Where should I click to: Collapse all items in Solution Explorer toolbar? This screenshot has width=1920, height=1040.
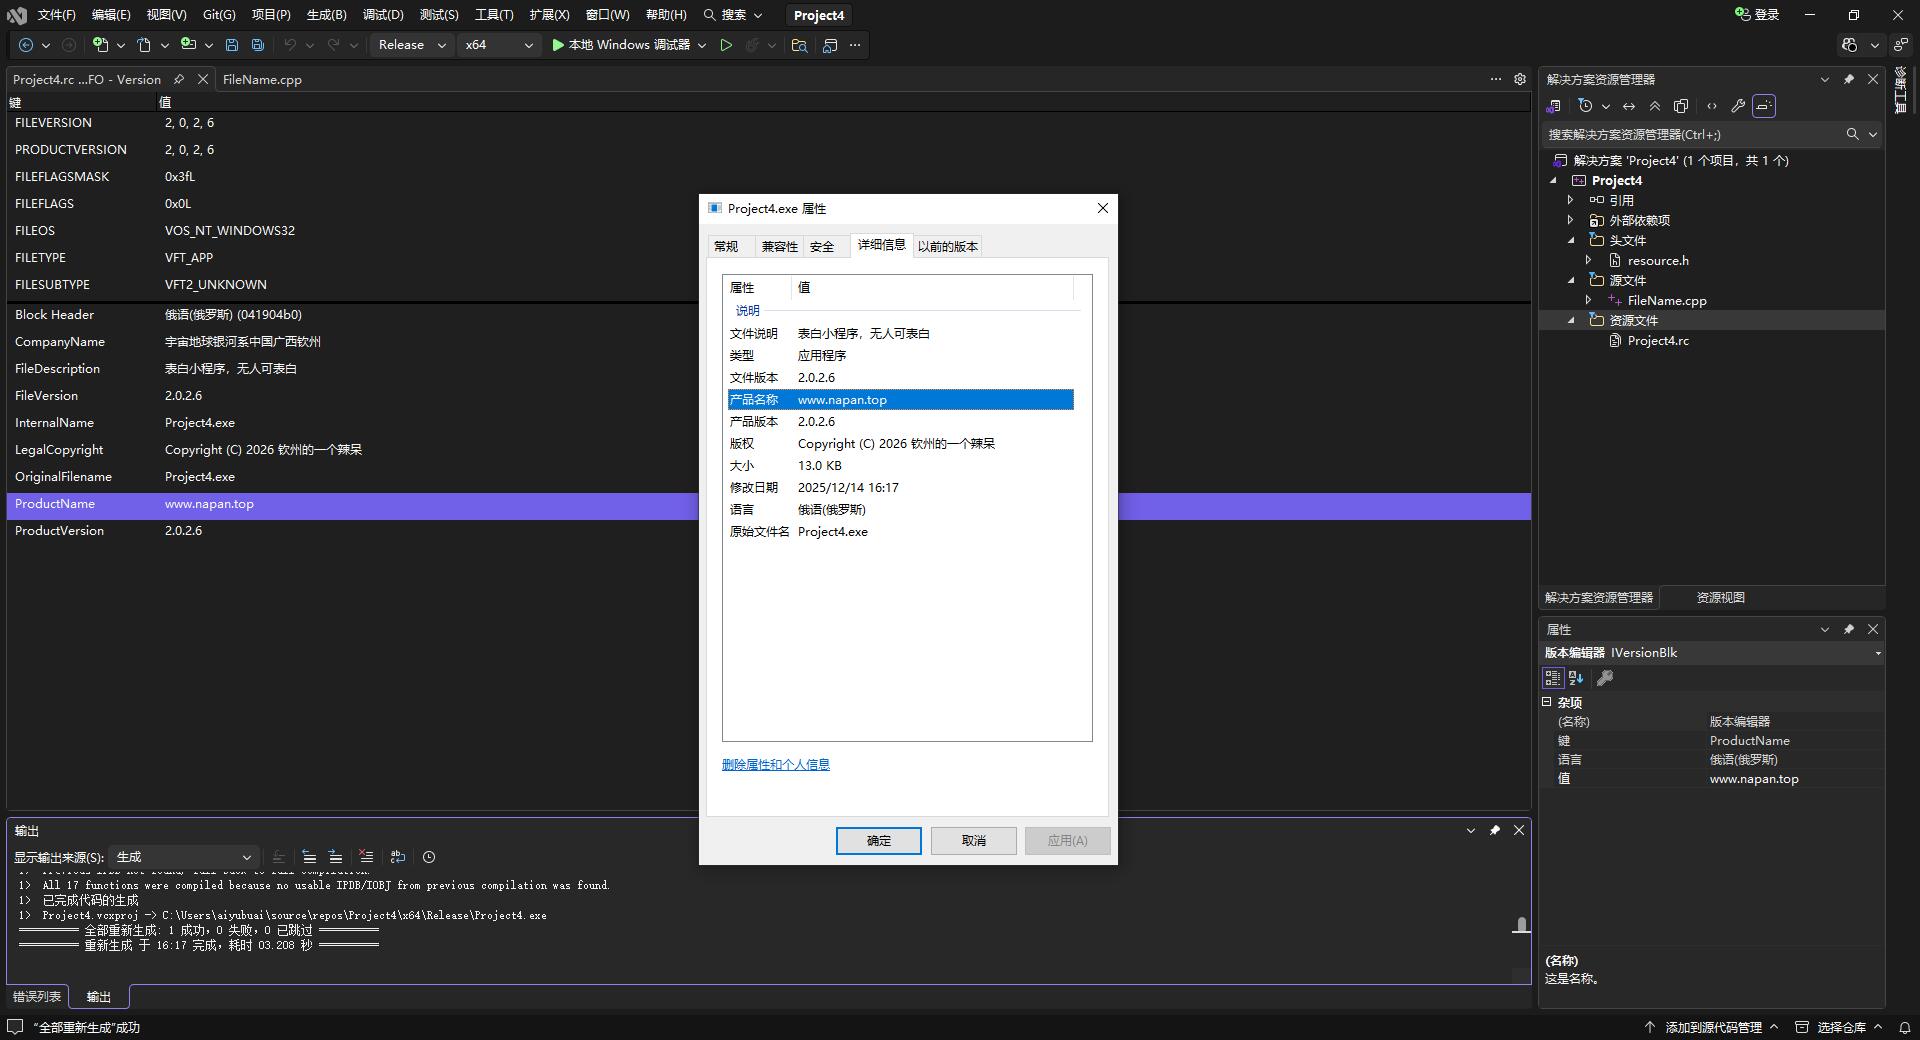point(1655,106)
